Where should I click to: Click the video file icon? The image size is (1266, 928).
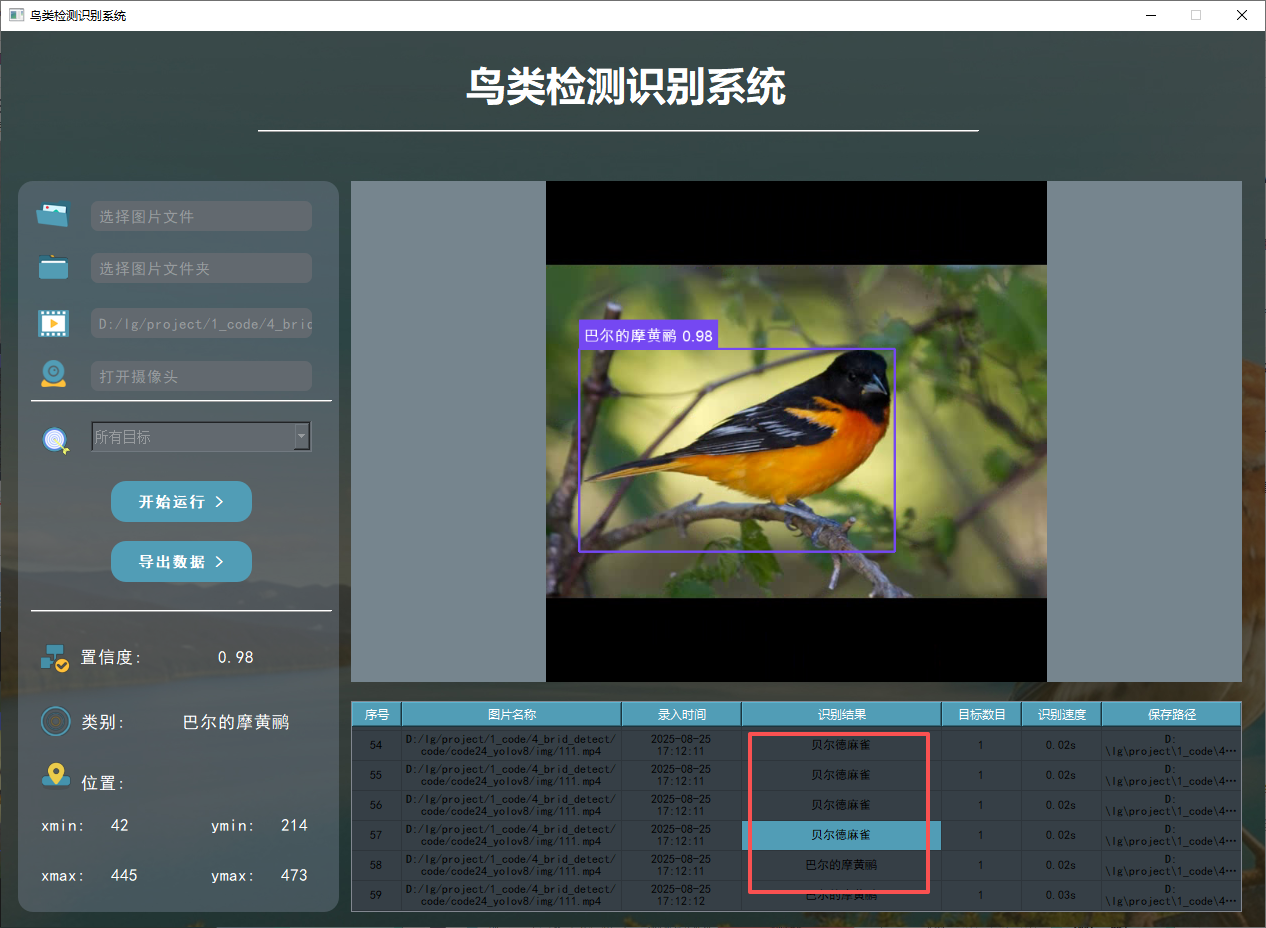pos(53,323)
